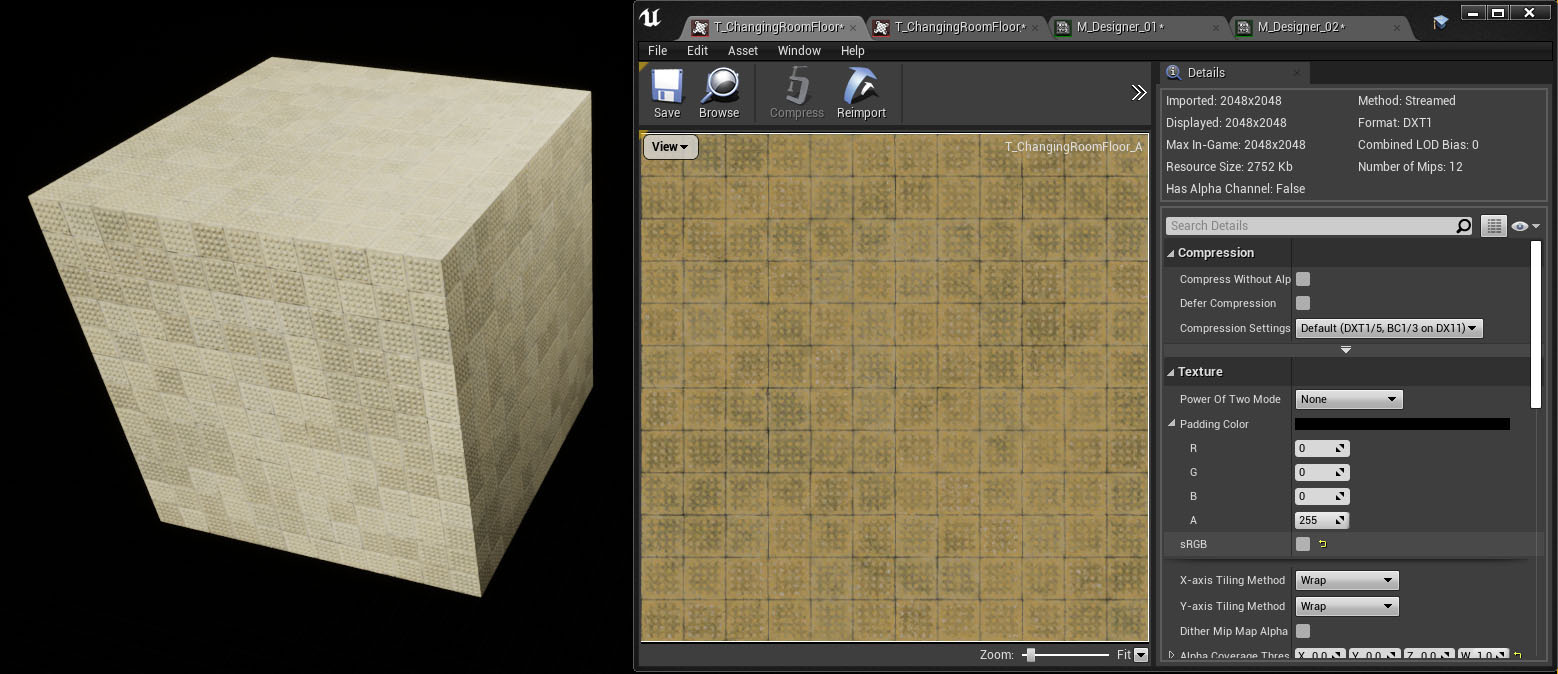
Task: Switch to M_Designer_01 tab
Action: [x=1118, y=27]
